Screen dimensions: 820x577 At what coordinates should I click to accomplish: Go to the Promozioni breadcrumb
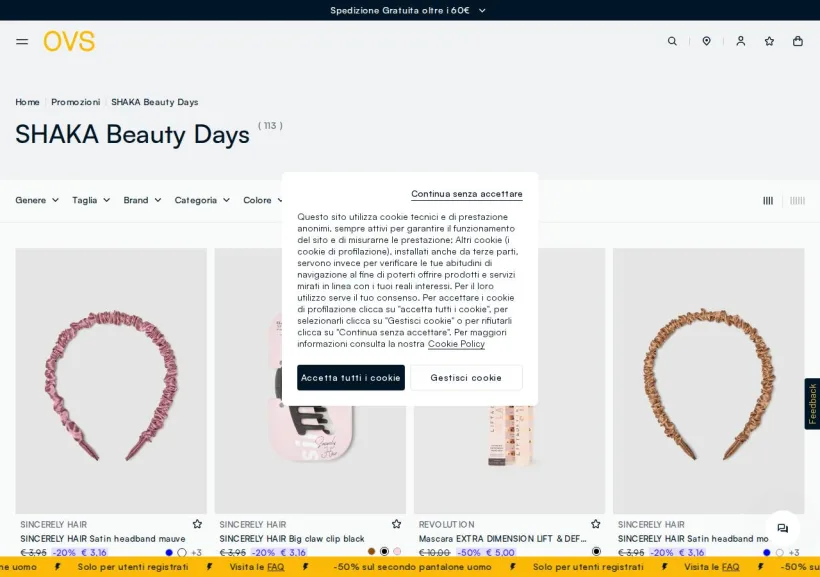click(x=75, y=102)
